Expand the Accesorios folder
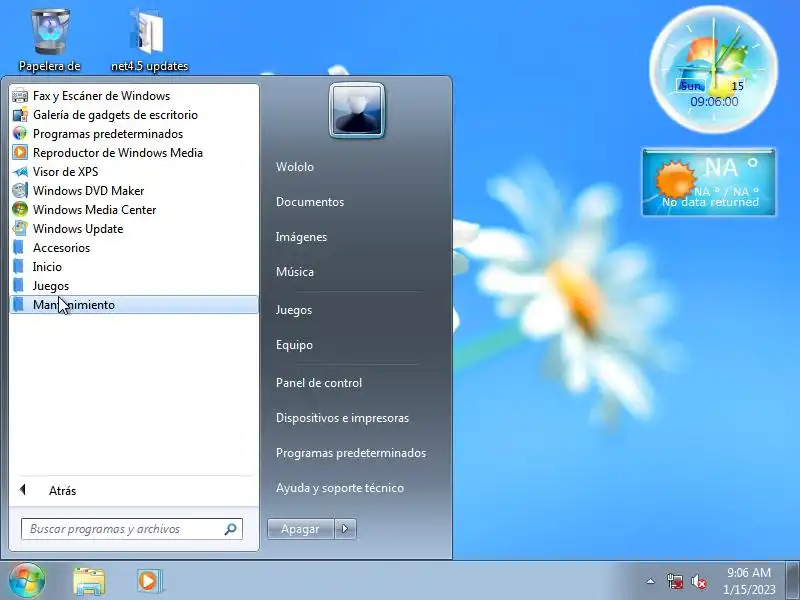Screen dimensions: 800x600 click(134, 248)
